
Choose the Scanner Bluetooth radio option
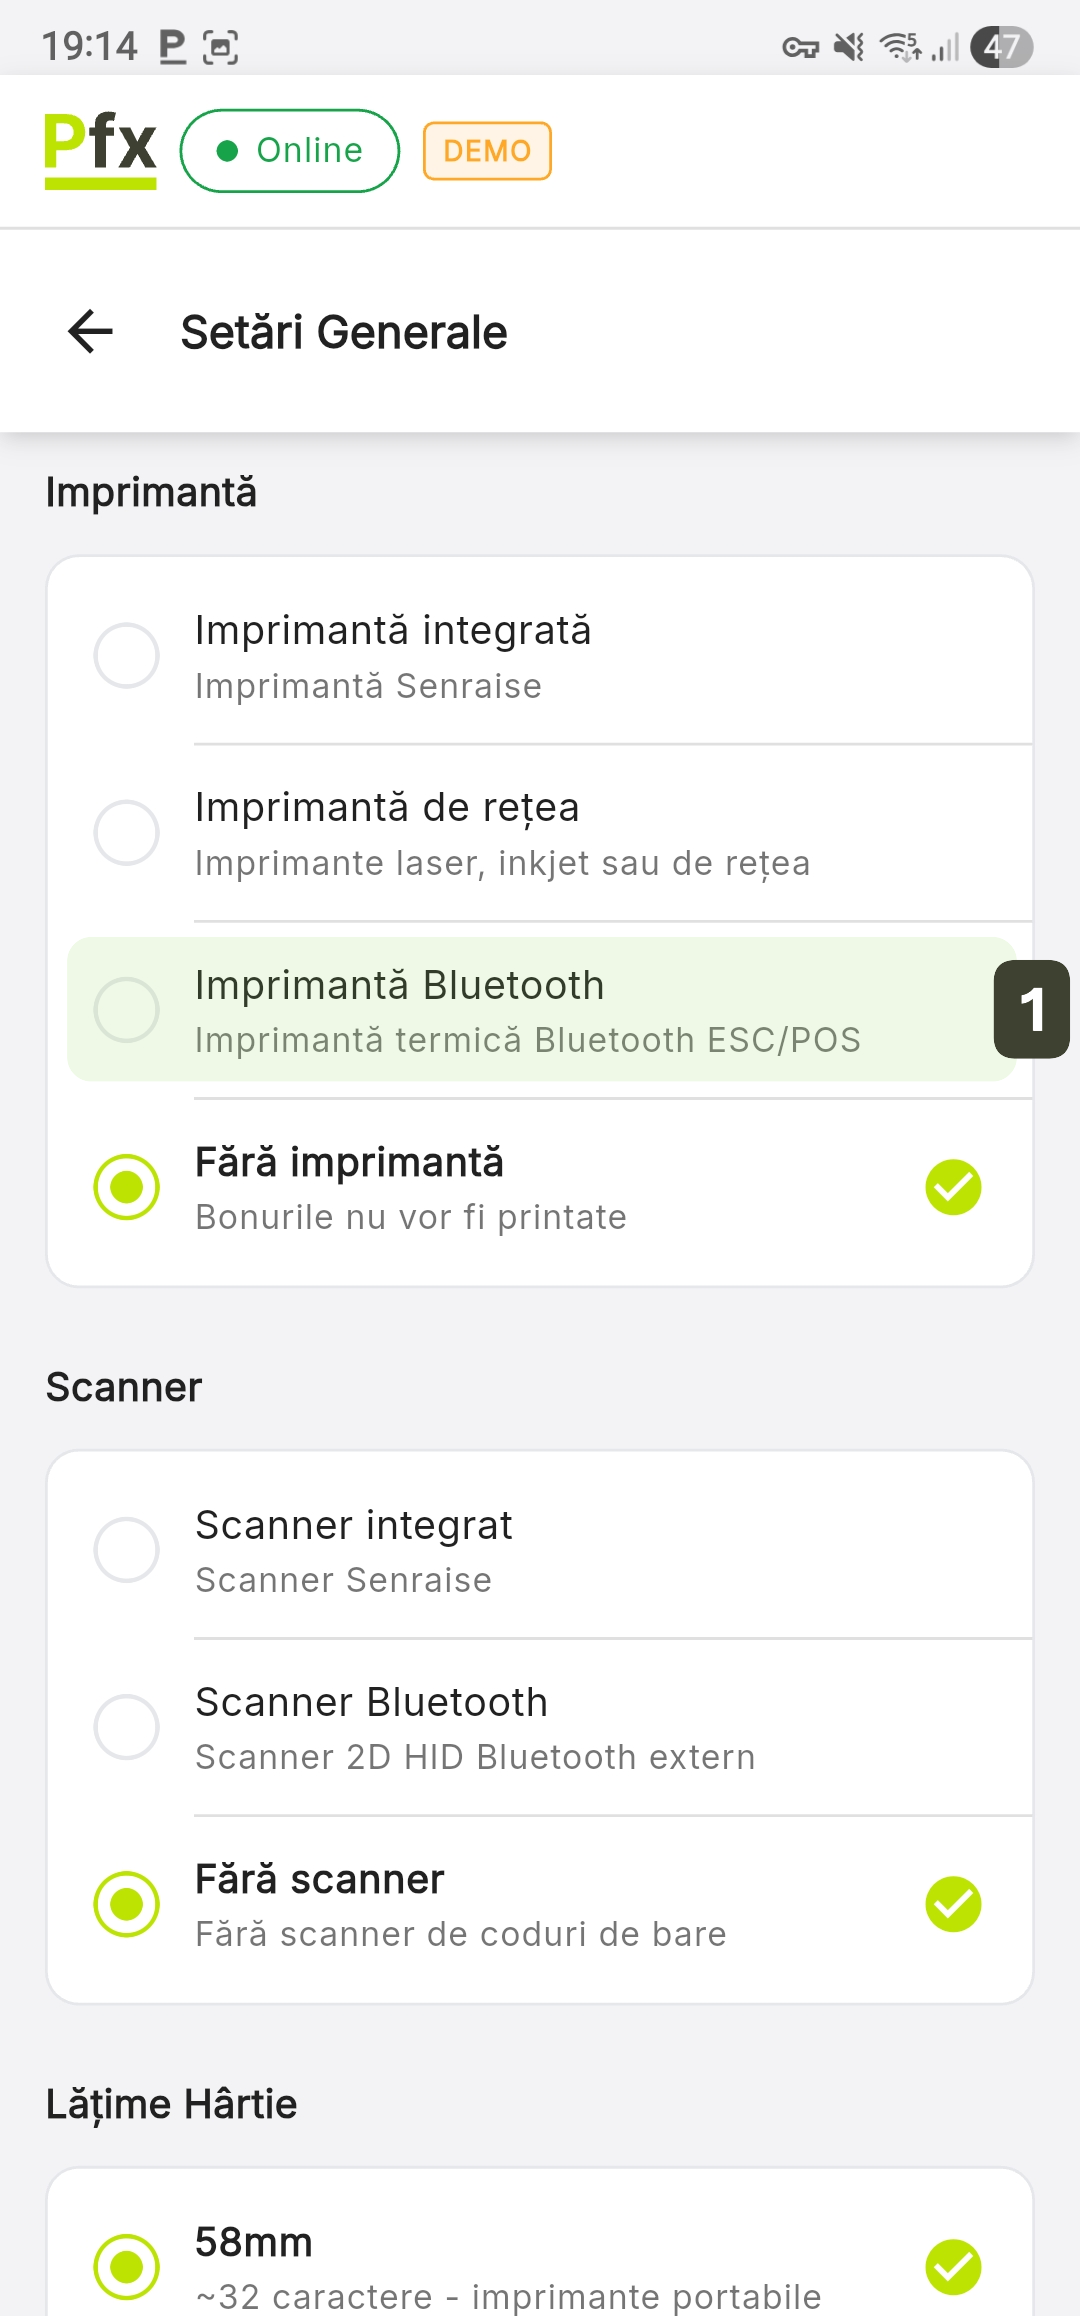tap(127, 1727)
